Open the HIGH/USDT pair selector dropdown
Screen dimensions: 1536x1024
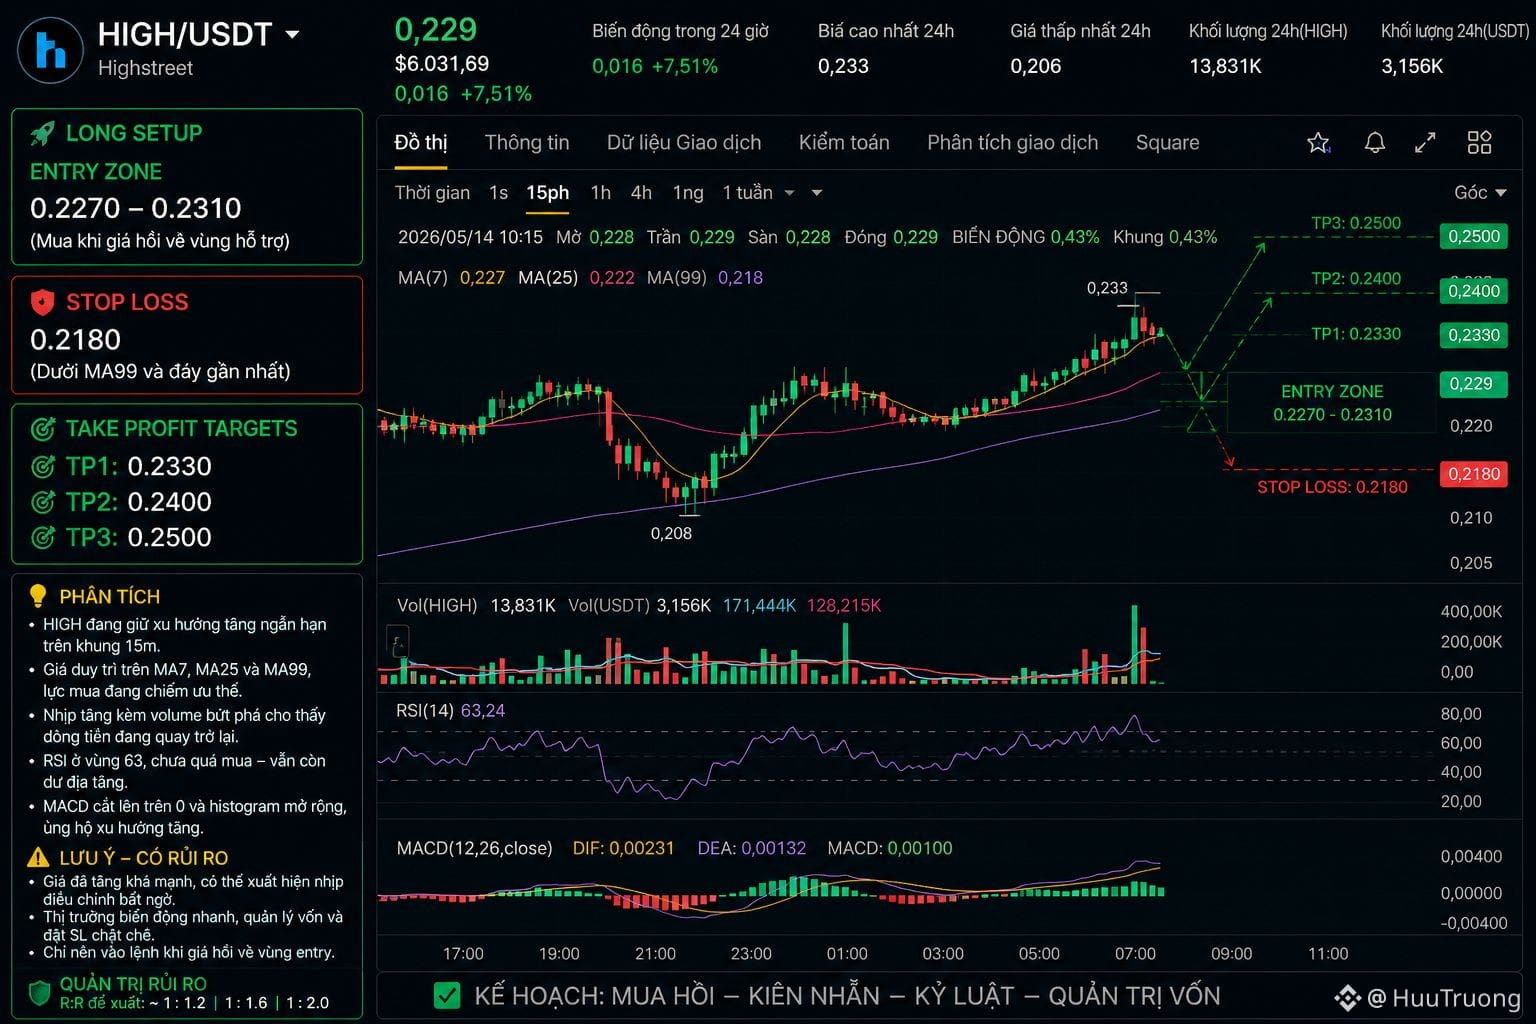[292, 35]
